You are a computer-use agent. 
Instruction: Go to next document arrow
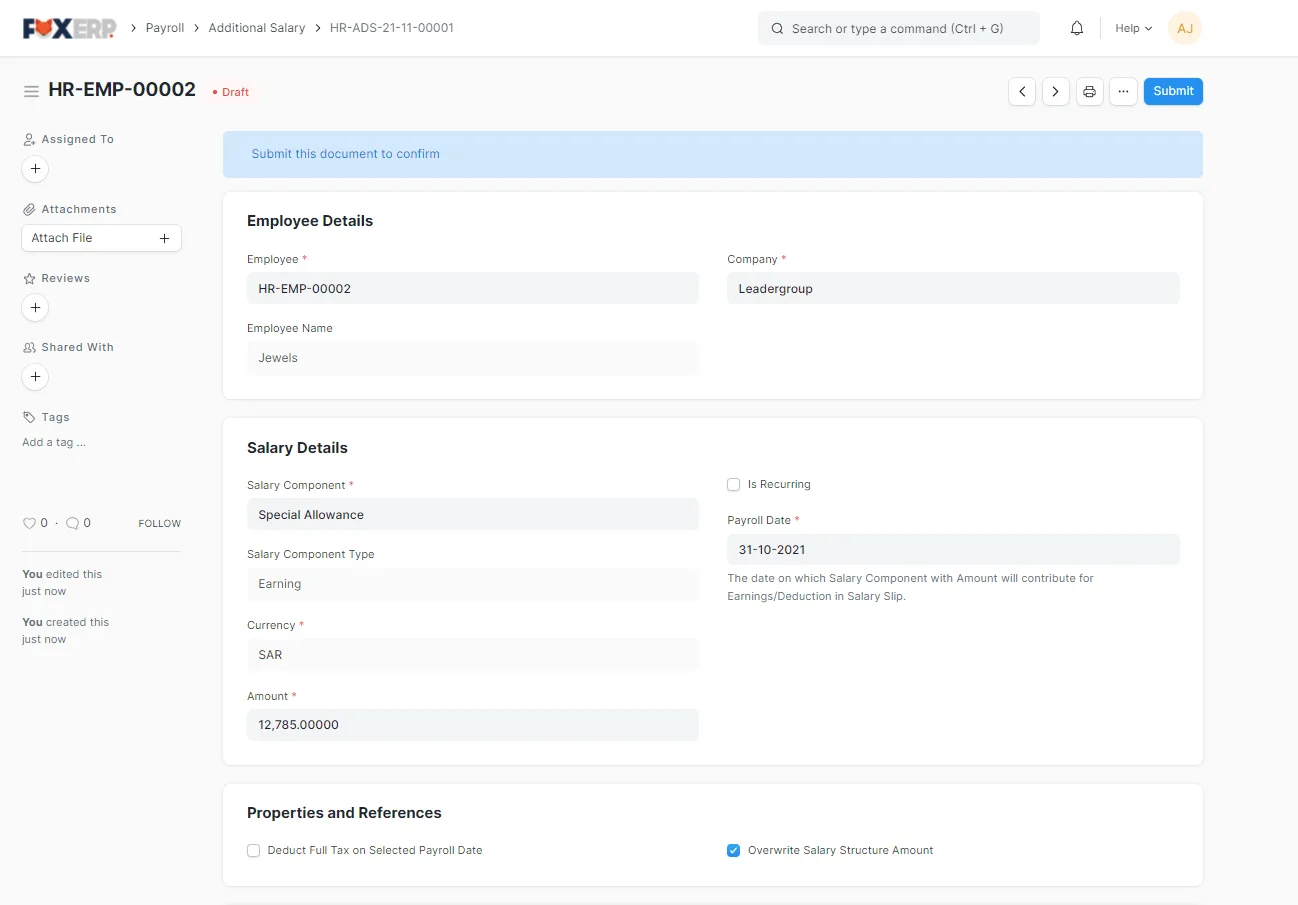coord(1056,91)
